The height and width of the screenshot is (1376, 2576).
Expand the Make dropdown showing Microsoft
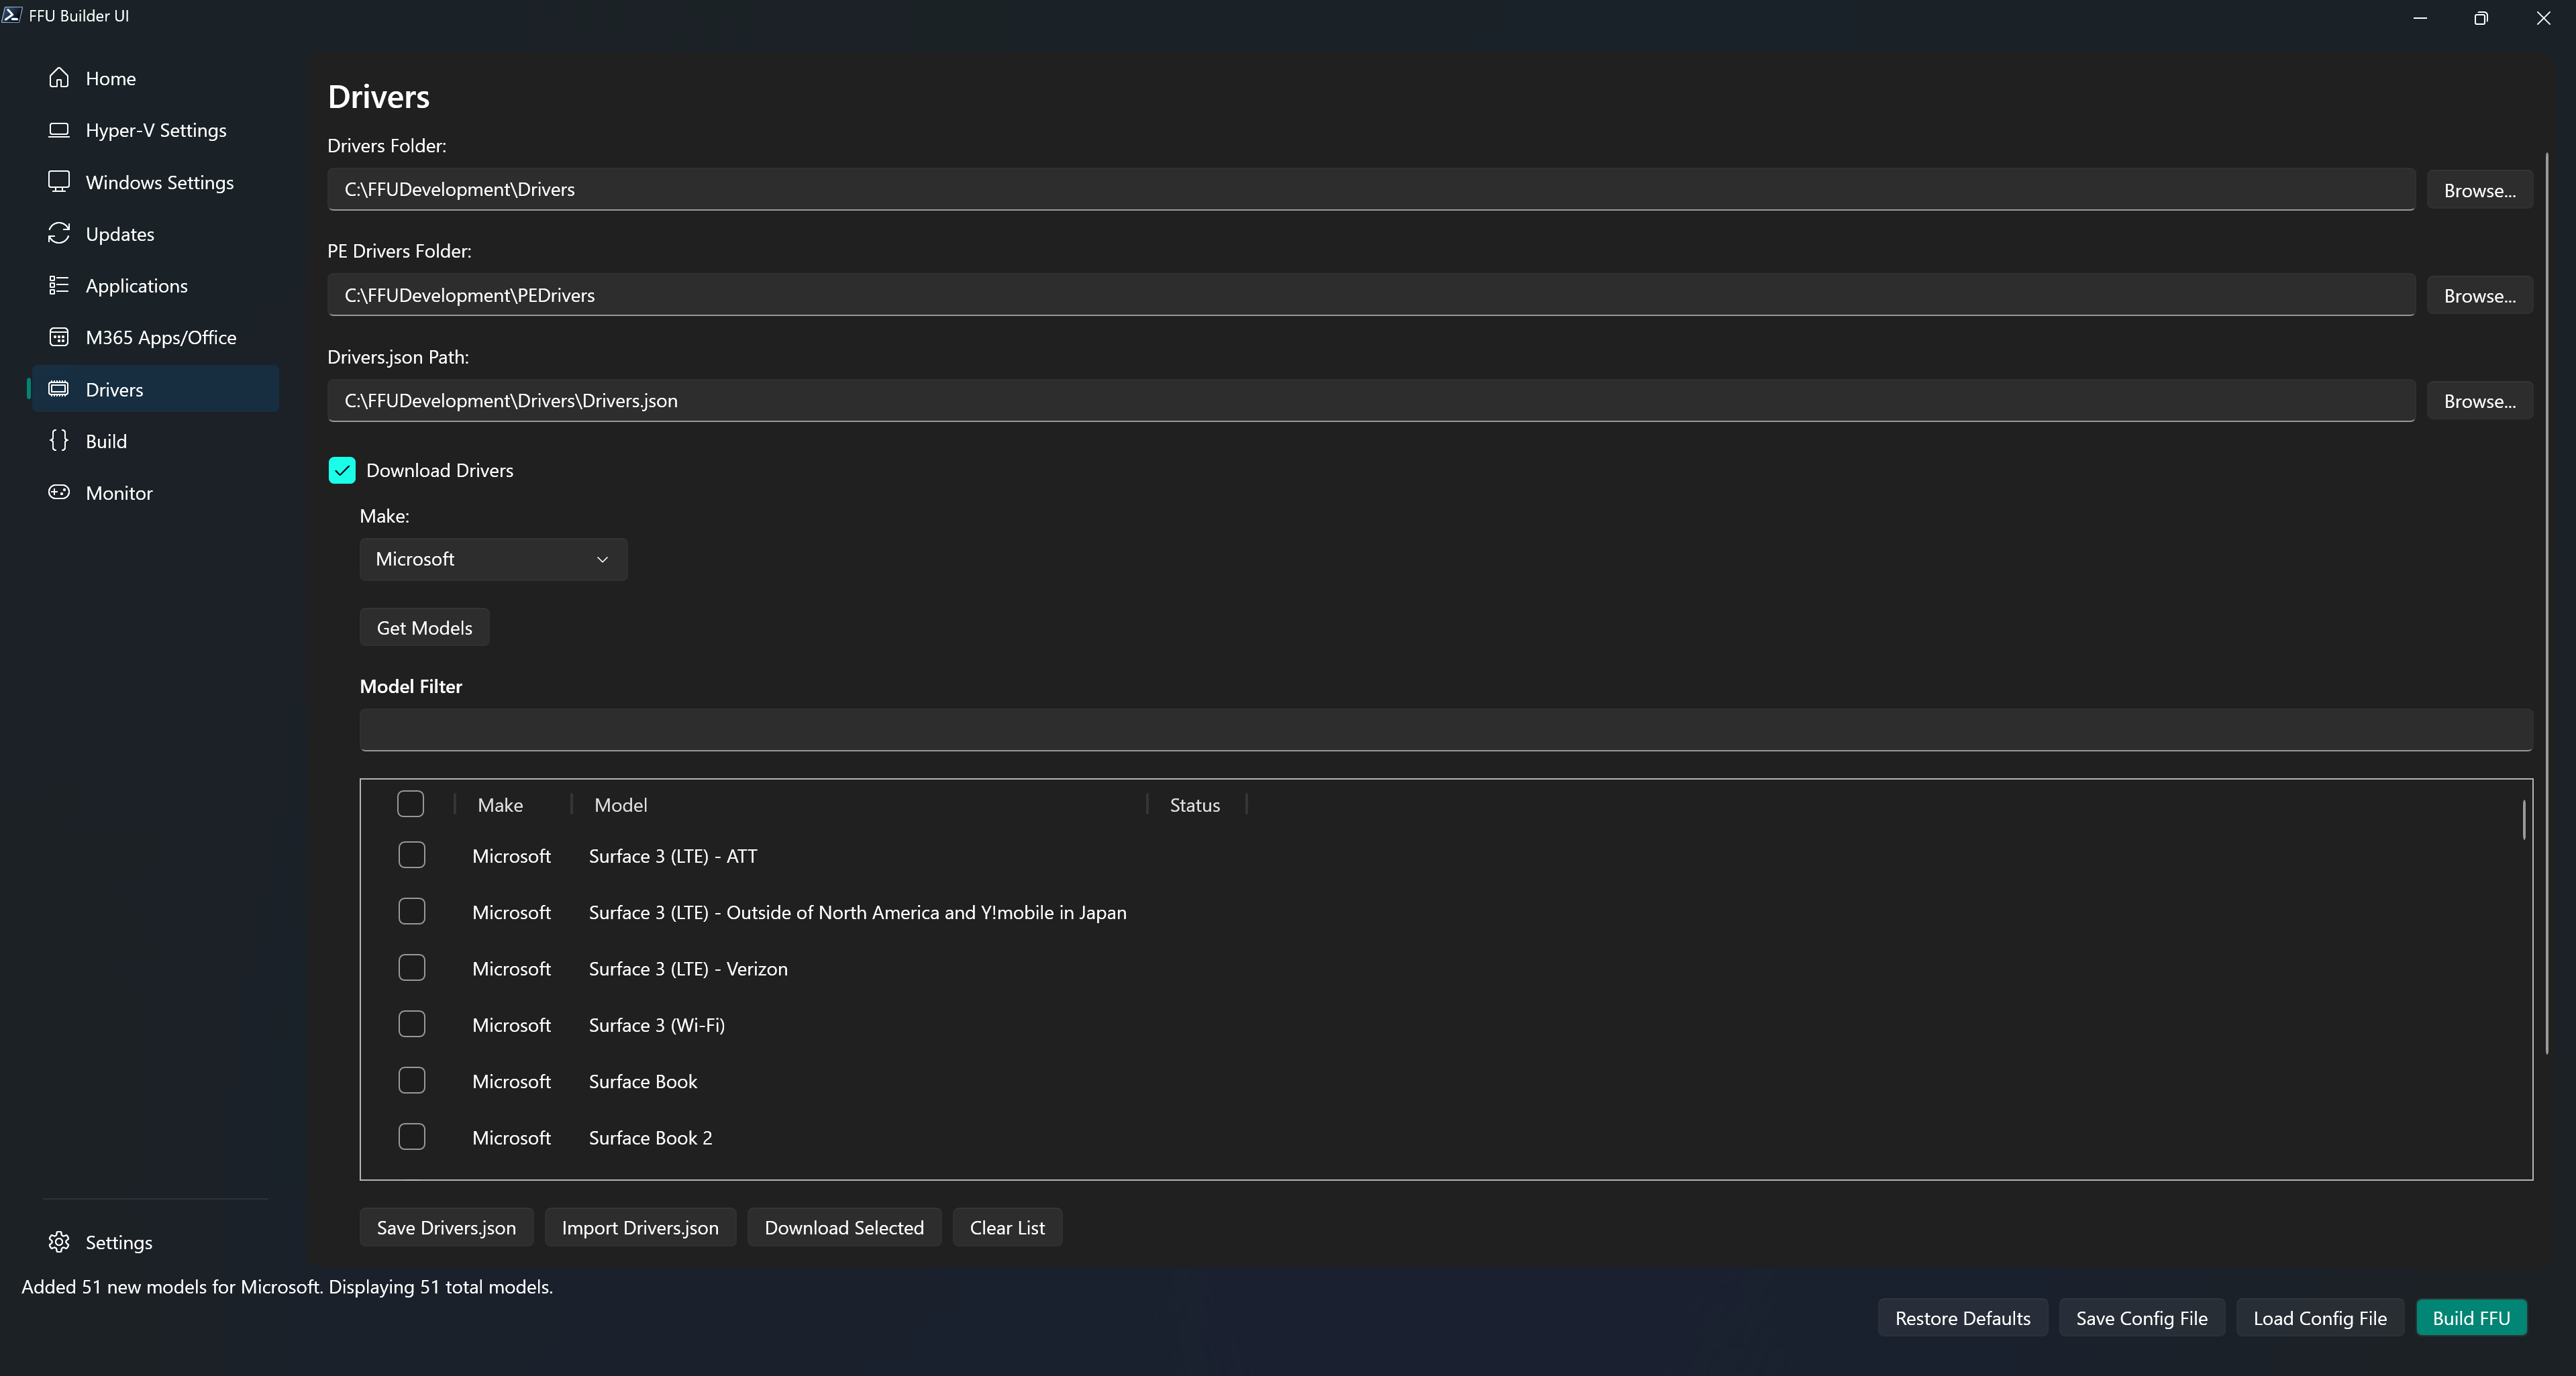(x=493, y=559)
